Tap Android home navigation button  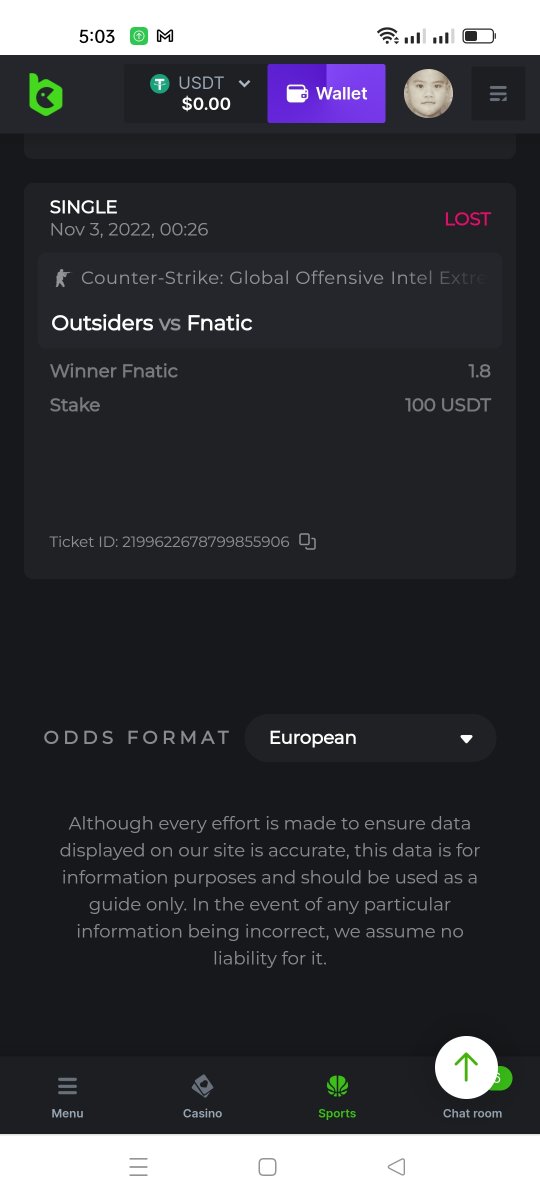[267, 1166]
